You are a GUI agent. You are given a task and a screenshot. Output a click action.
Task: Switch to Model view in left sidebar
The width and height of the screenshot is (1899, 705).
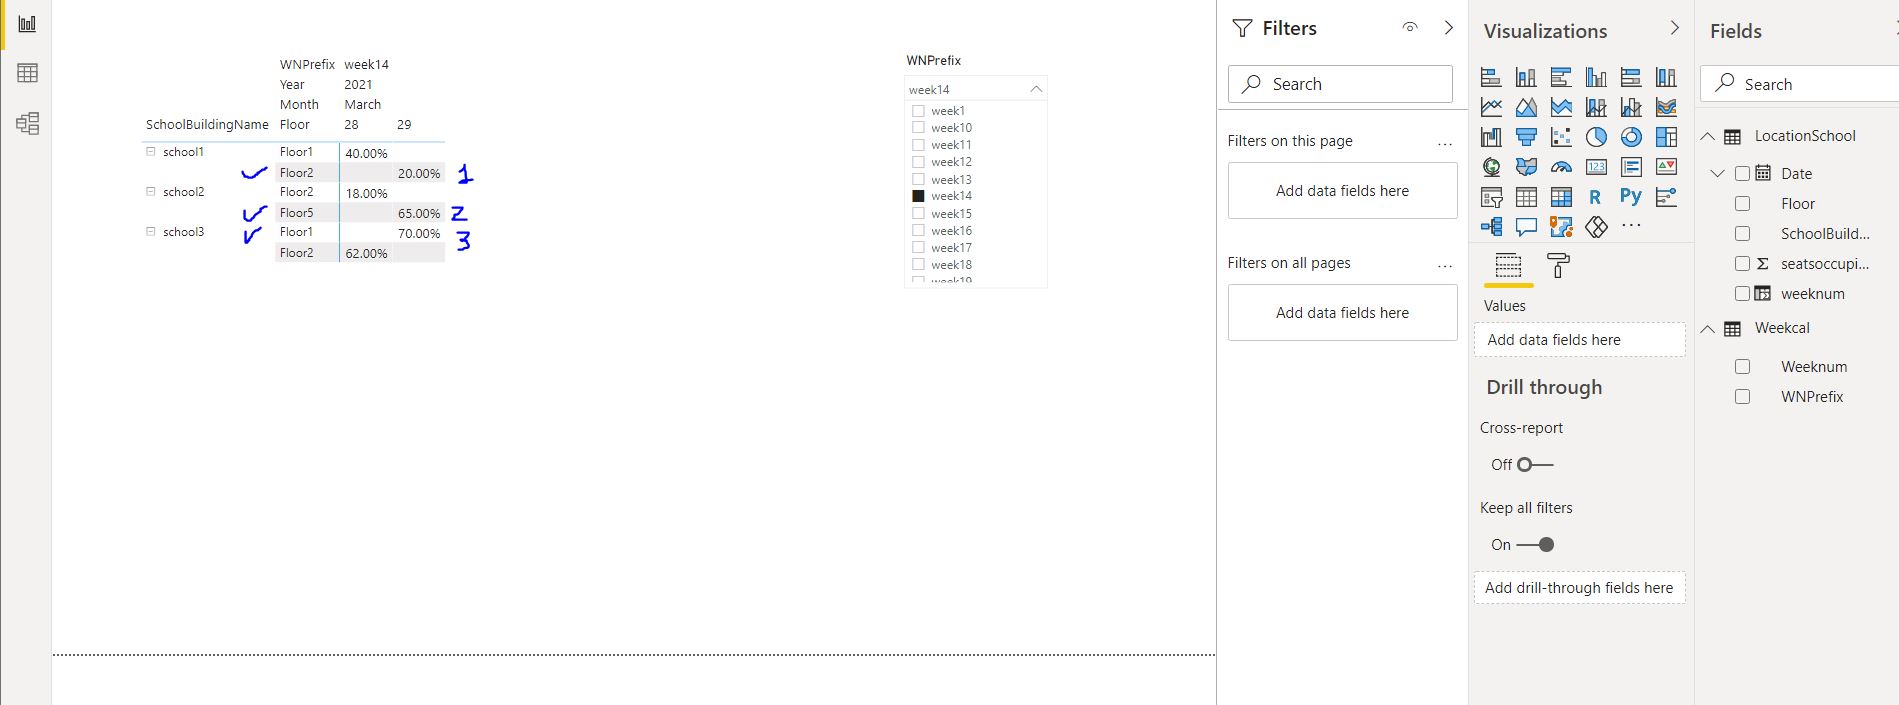[x=27, y=123]
